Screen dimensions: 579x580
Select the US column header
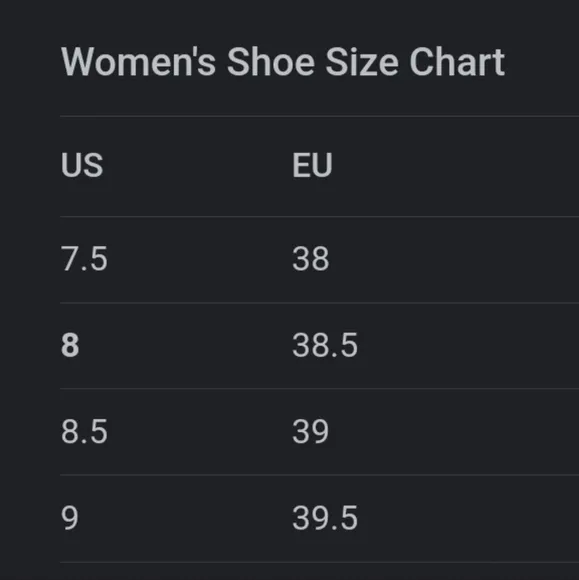click(x=82, y=165)
